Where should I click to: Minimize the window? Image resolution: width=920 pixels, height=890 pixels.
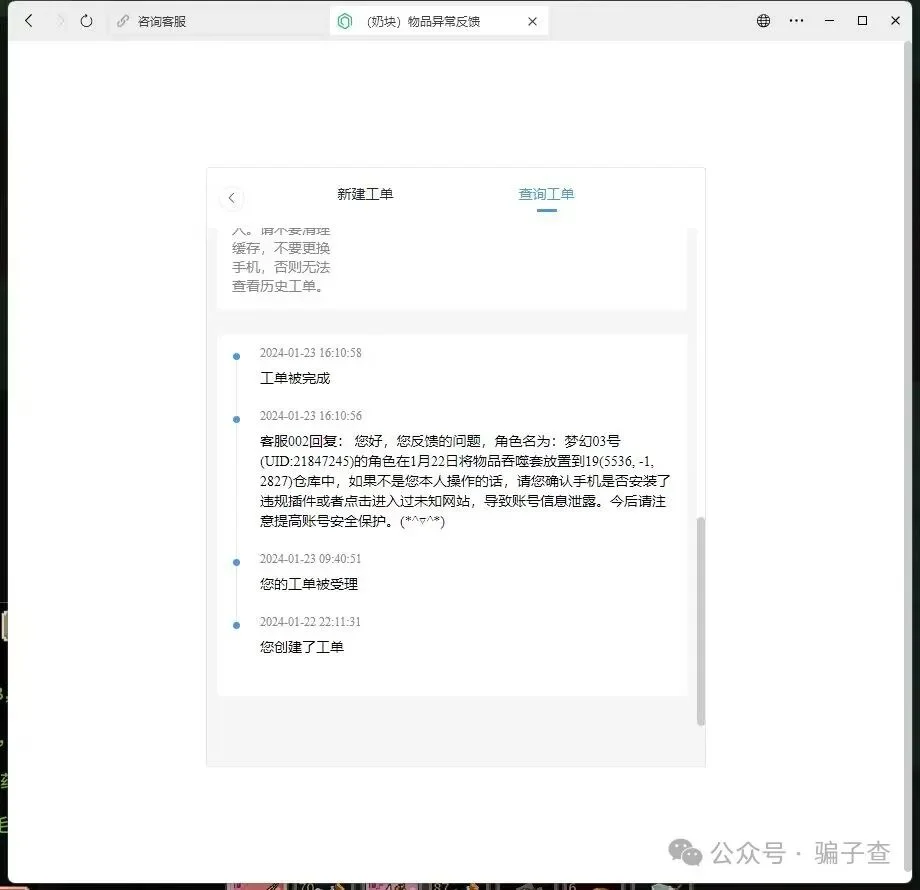point(829,21)
